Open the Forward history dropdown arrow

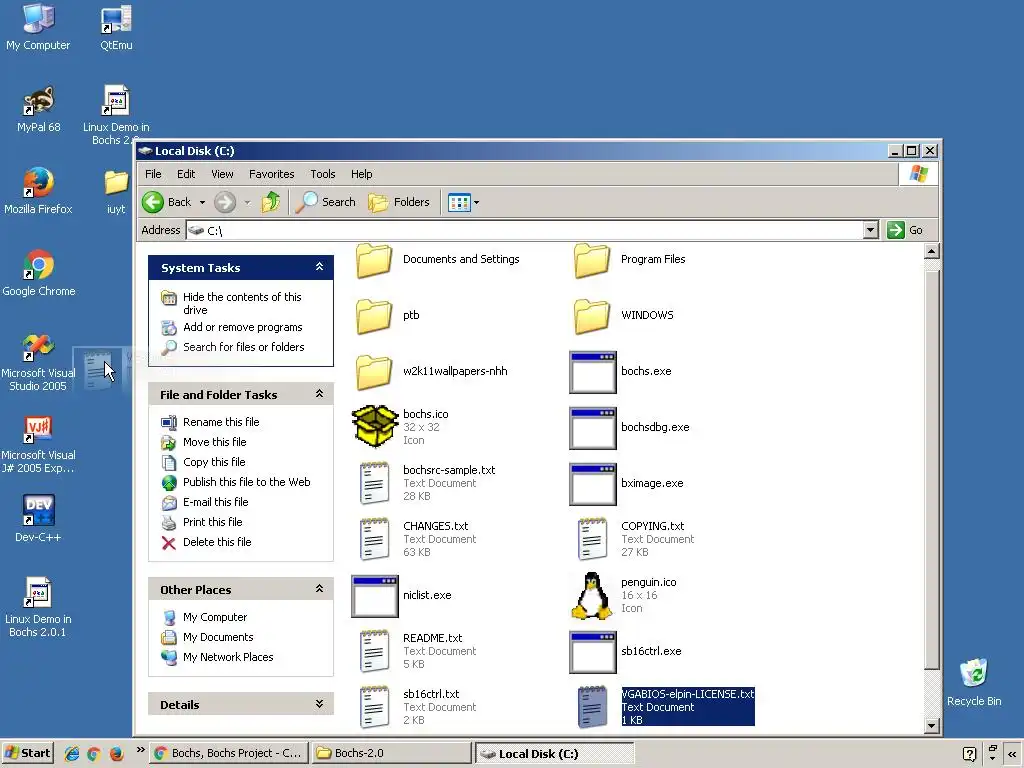(248, 202)
